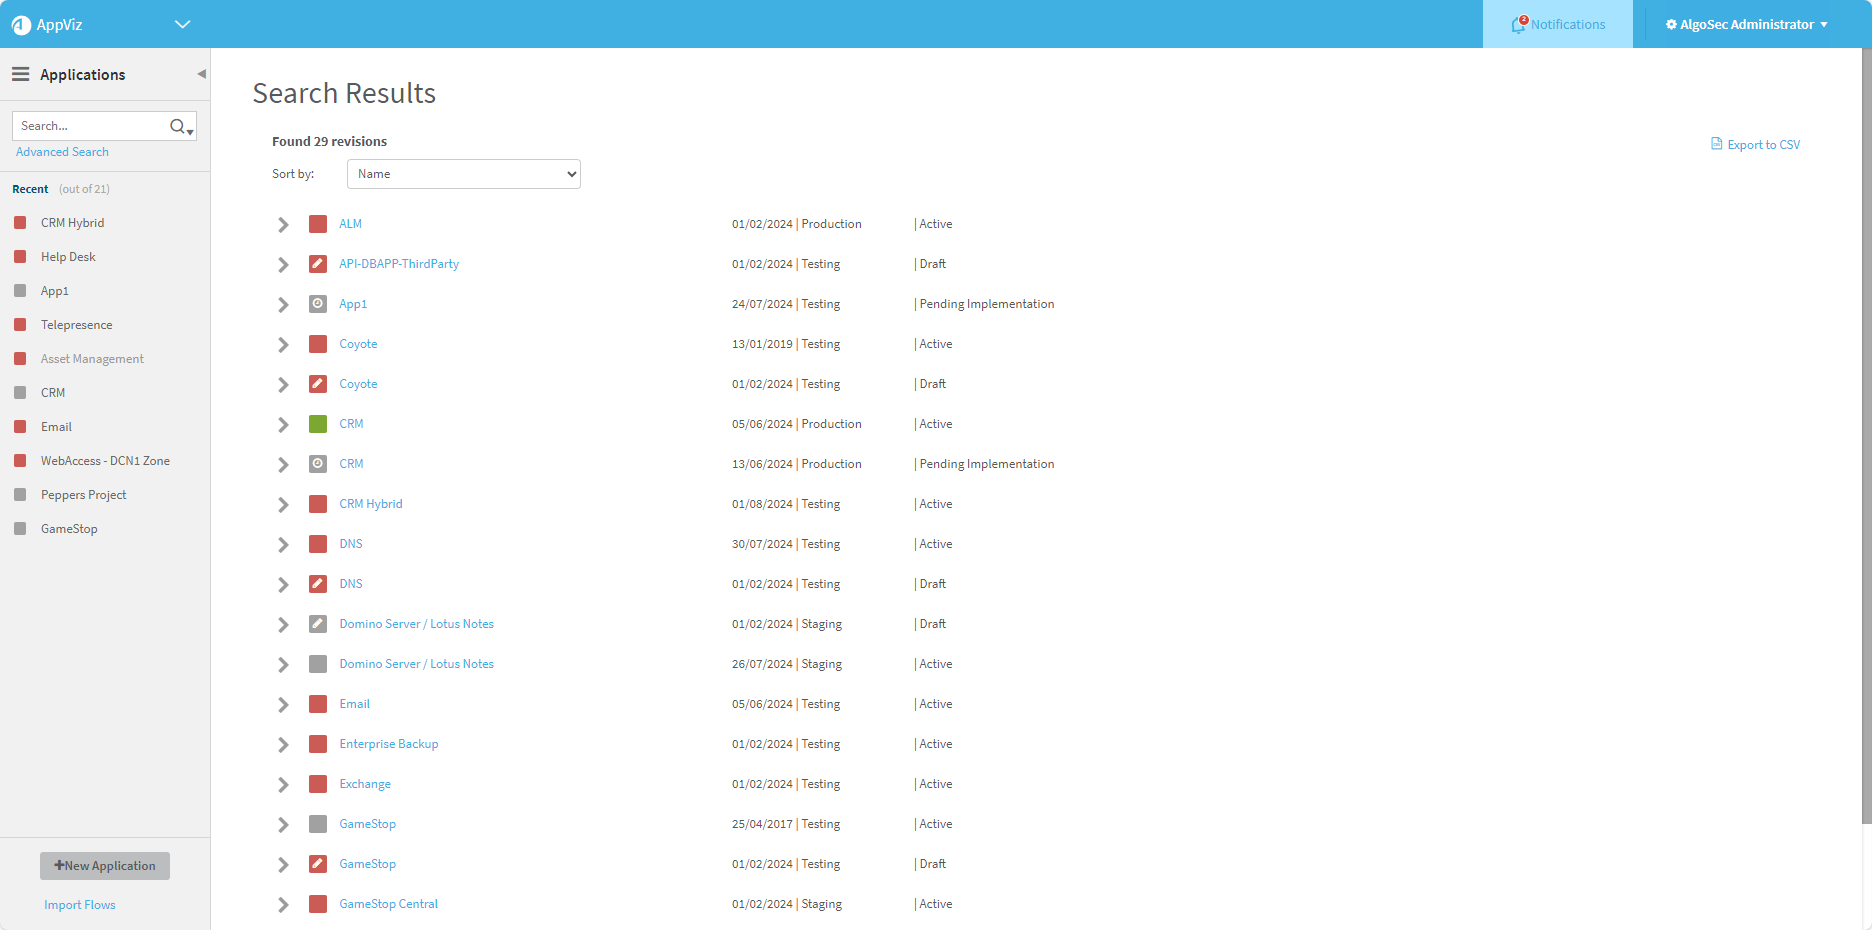Click the pending status icon for App1

(318, 304)
